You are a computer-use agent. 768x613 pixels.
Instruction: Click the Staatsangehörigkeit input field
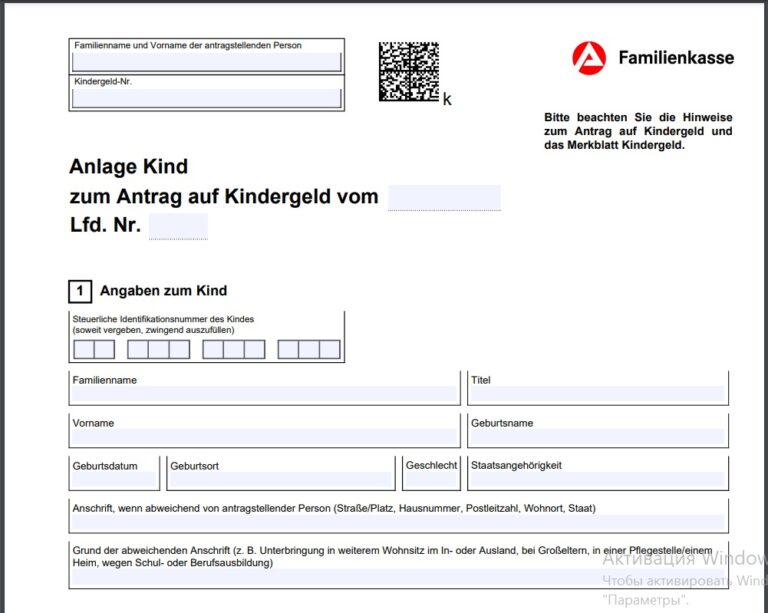598,480
